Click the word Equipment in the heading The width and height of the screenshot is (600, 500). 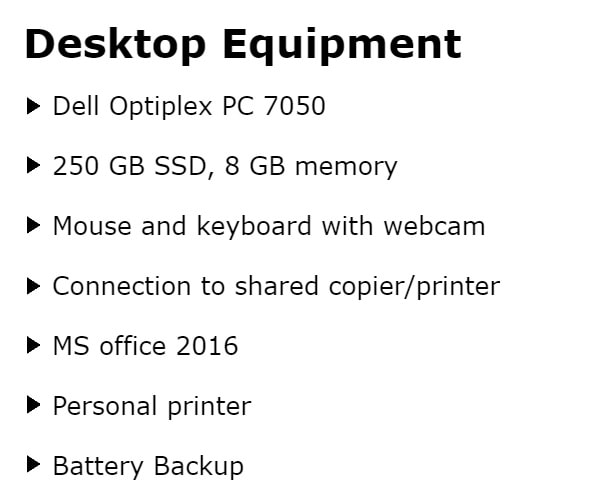tap(342, 44)
